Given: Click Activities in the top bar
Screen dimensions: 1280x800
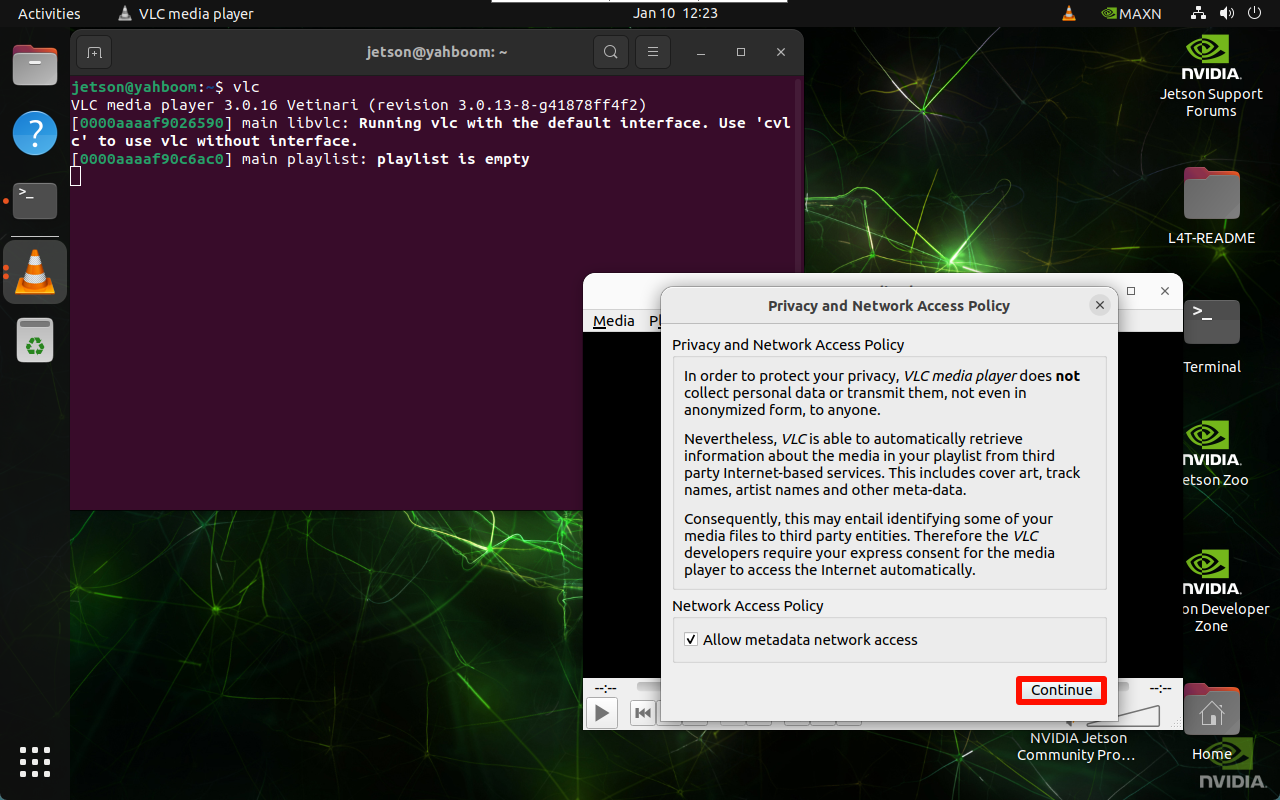Looking at the screenshot, I should [x=49, y=14].
